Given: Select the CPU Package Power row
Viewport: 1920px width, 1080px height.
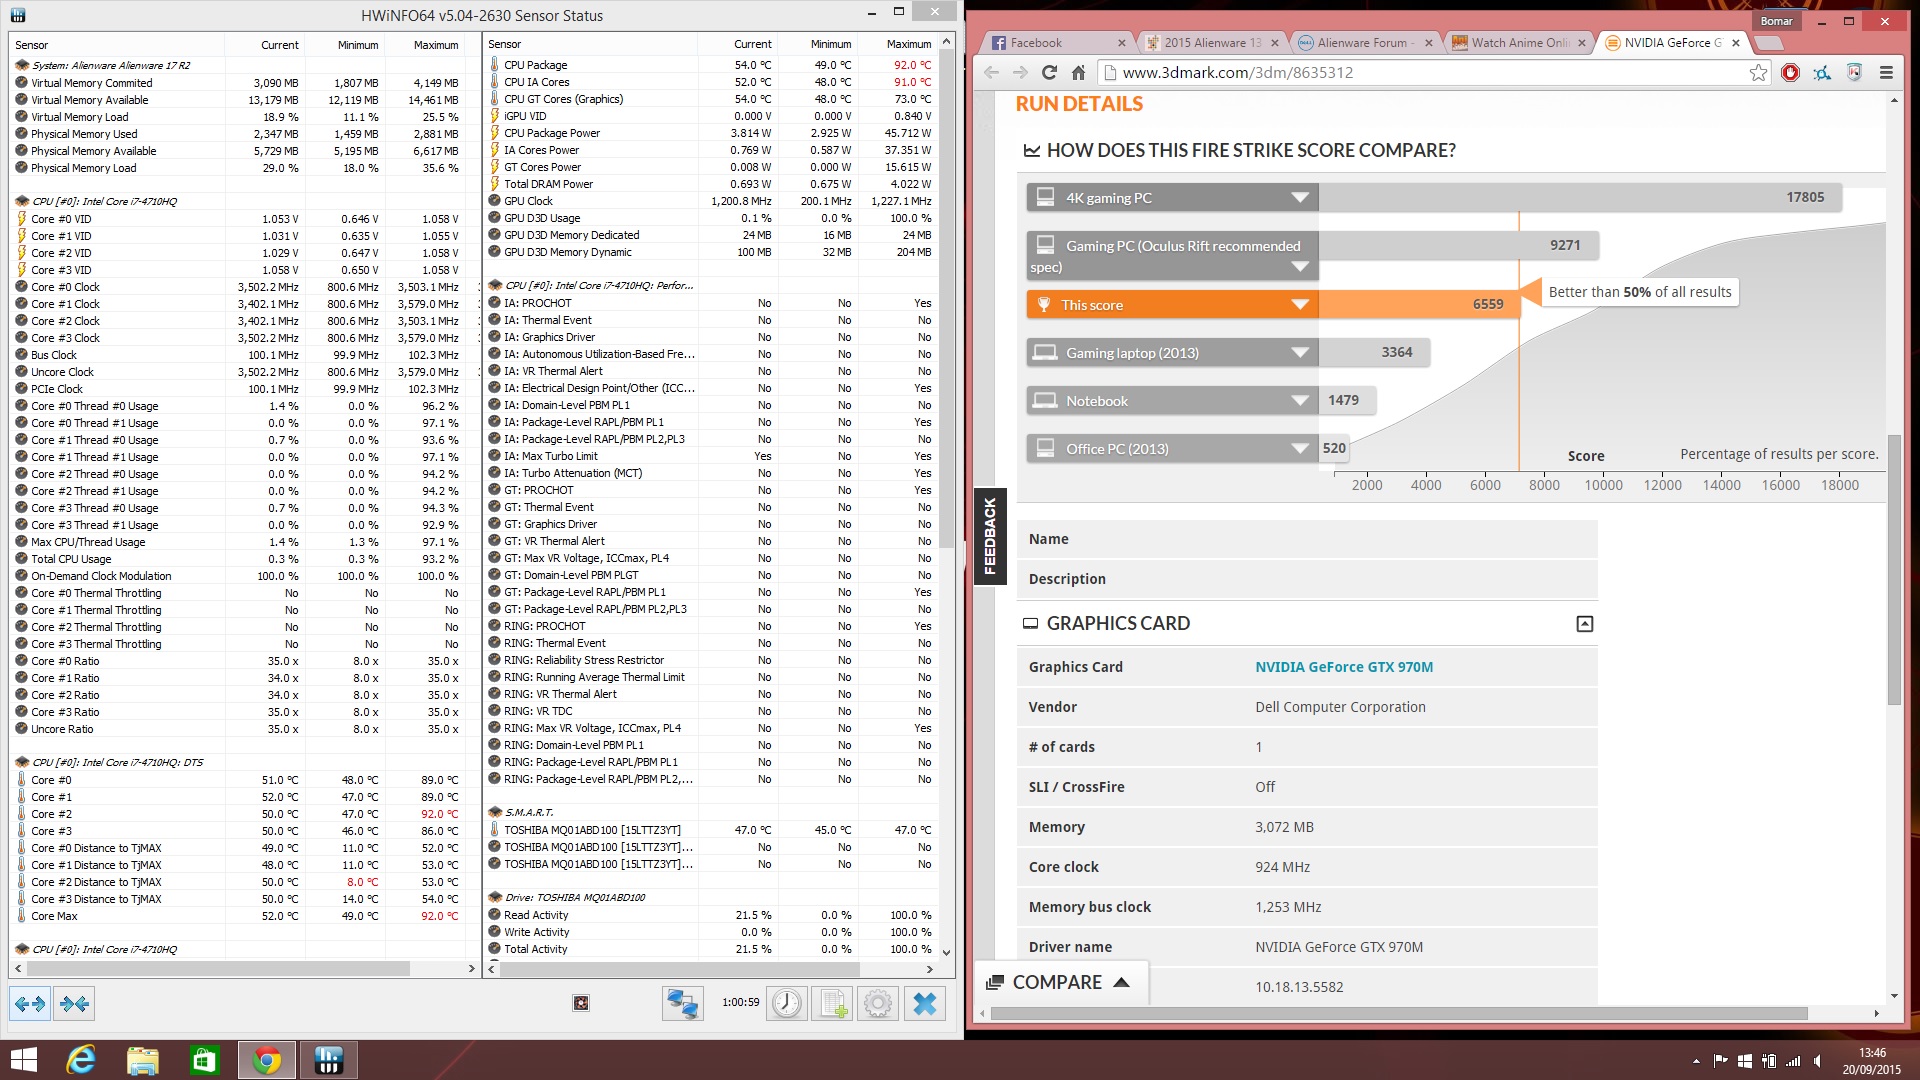Looking at the screenshot, I should pyautogui.click(x=711, y=133).
